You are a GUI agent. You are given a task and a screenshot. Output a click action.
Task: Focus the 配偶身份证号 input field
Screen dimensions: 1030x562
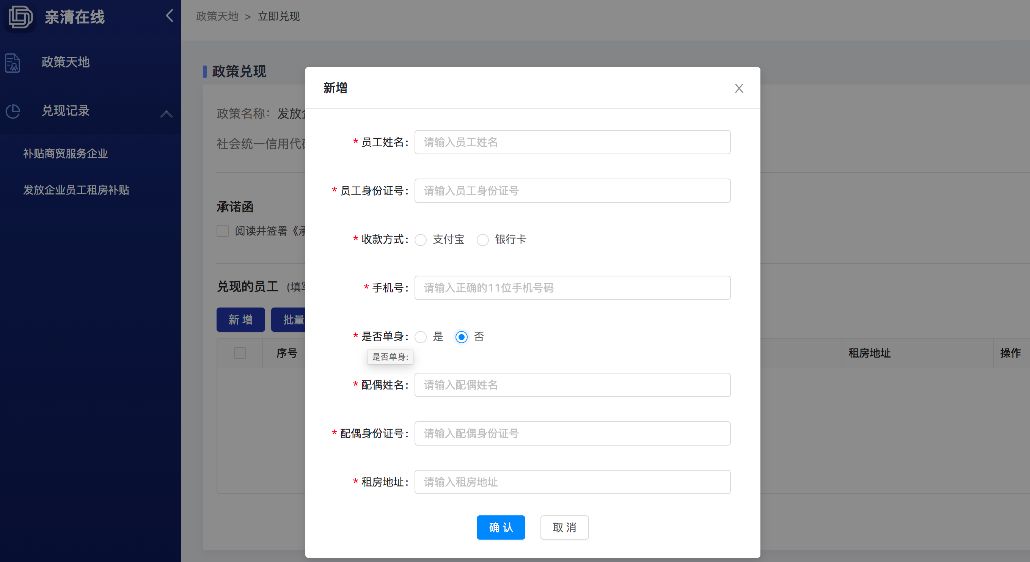pyautogui.click(x=572, y=433)
